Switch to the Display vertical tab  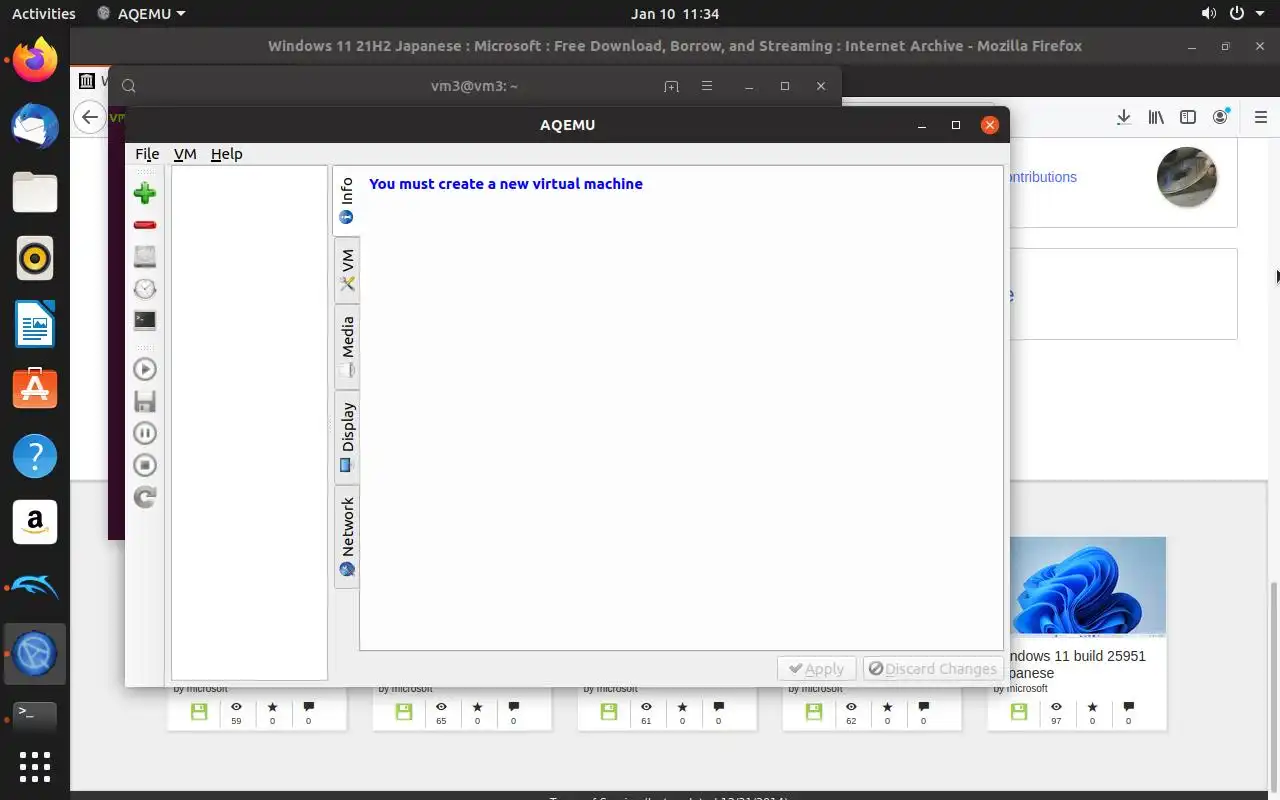(x=347, y=437)
